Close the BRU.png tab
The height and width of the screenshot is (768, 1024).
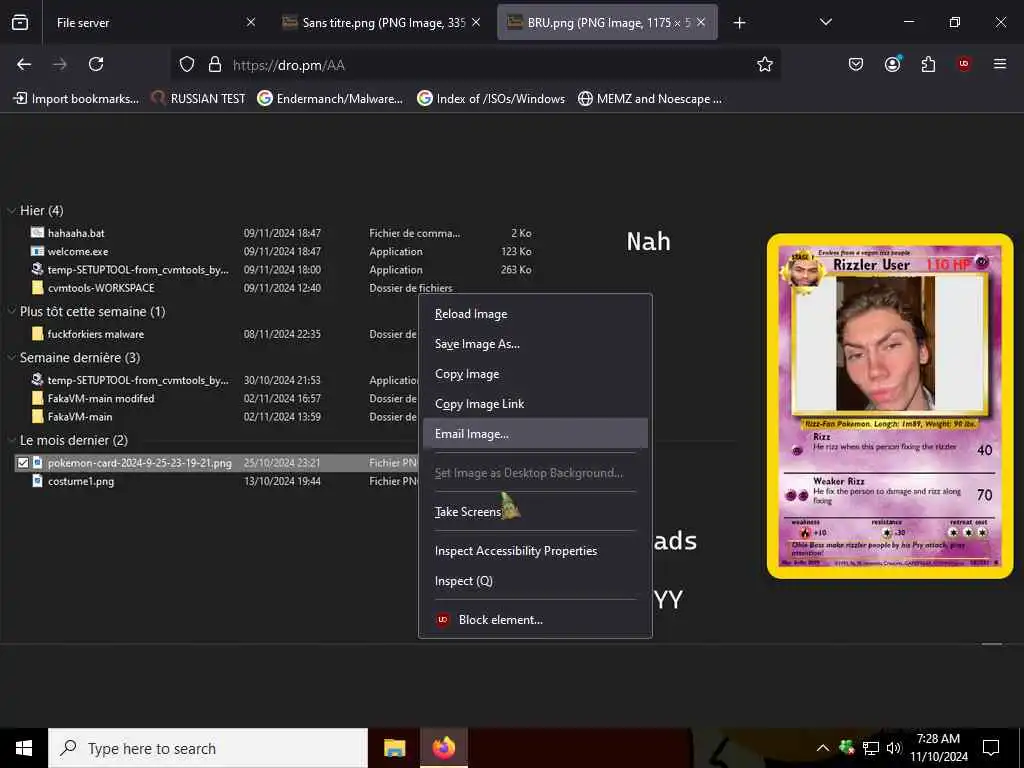(x=701, y=22)
